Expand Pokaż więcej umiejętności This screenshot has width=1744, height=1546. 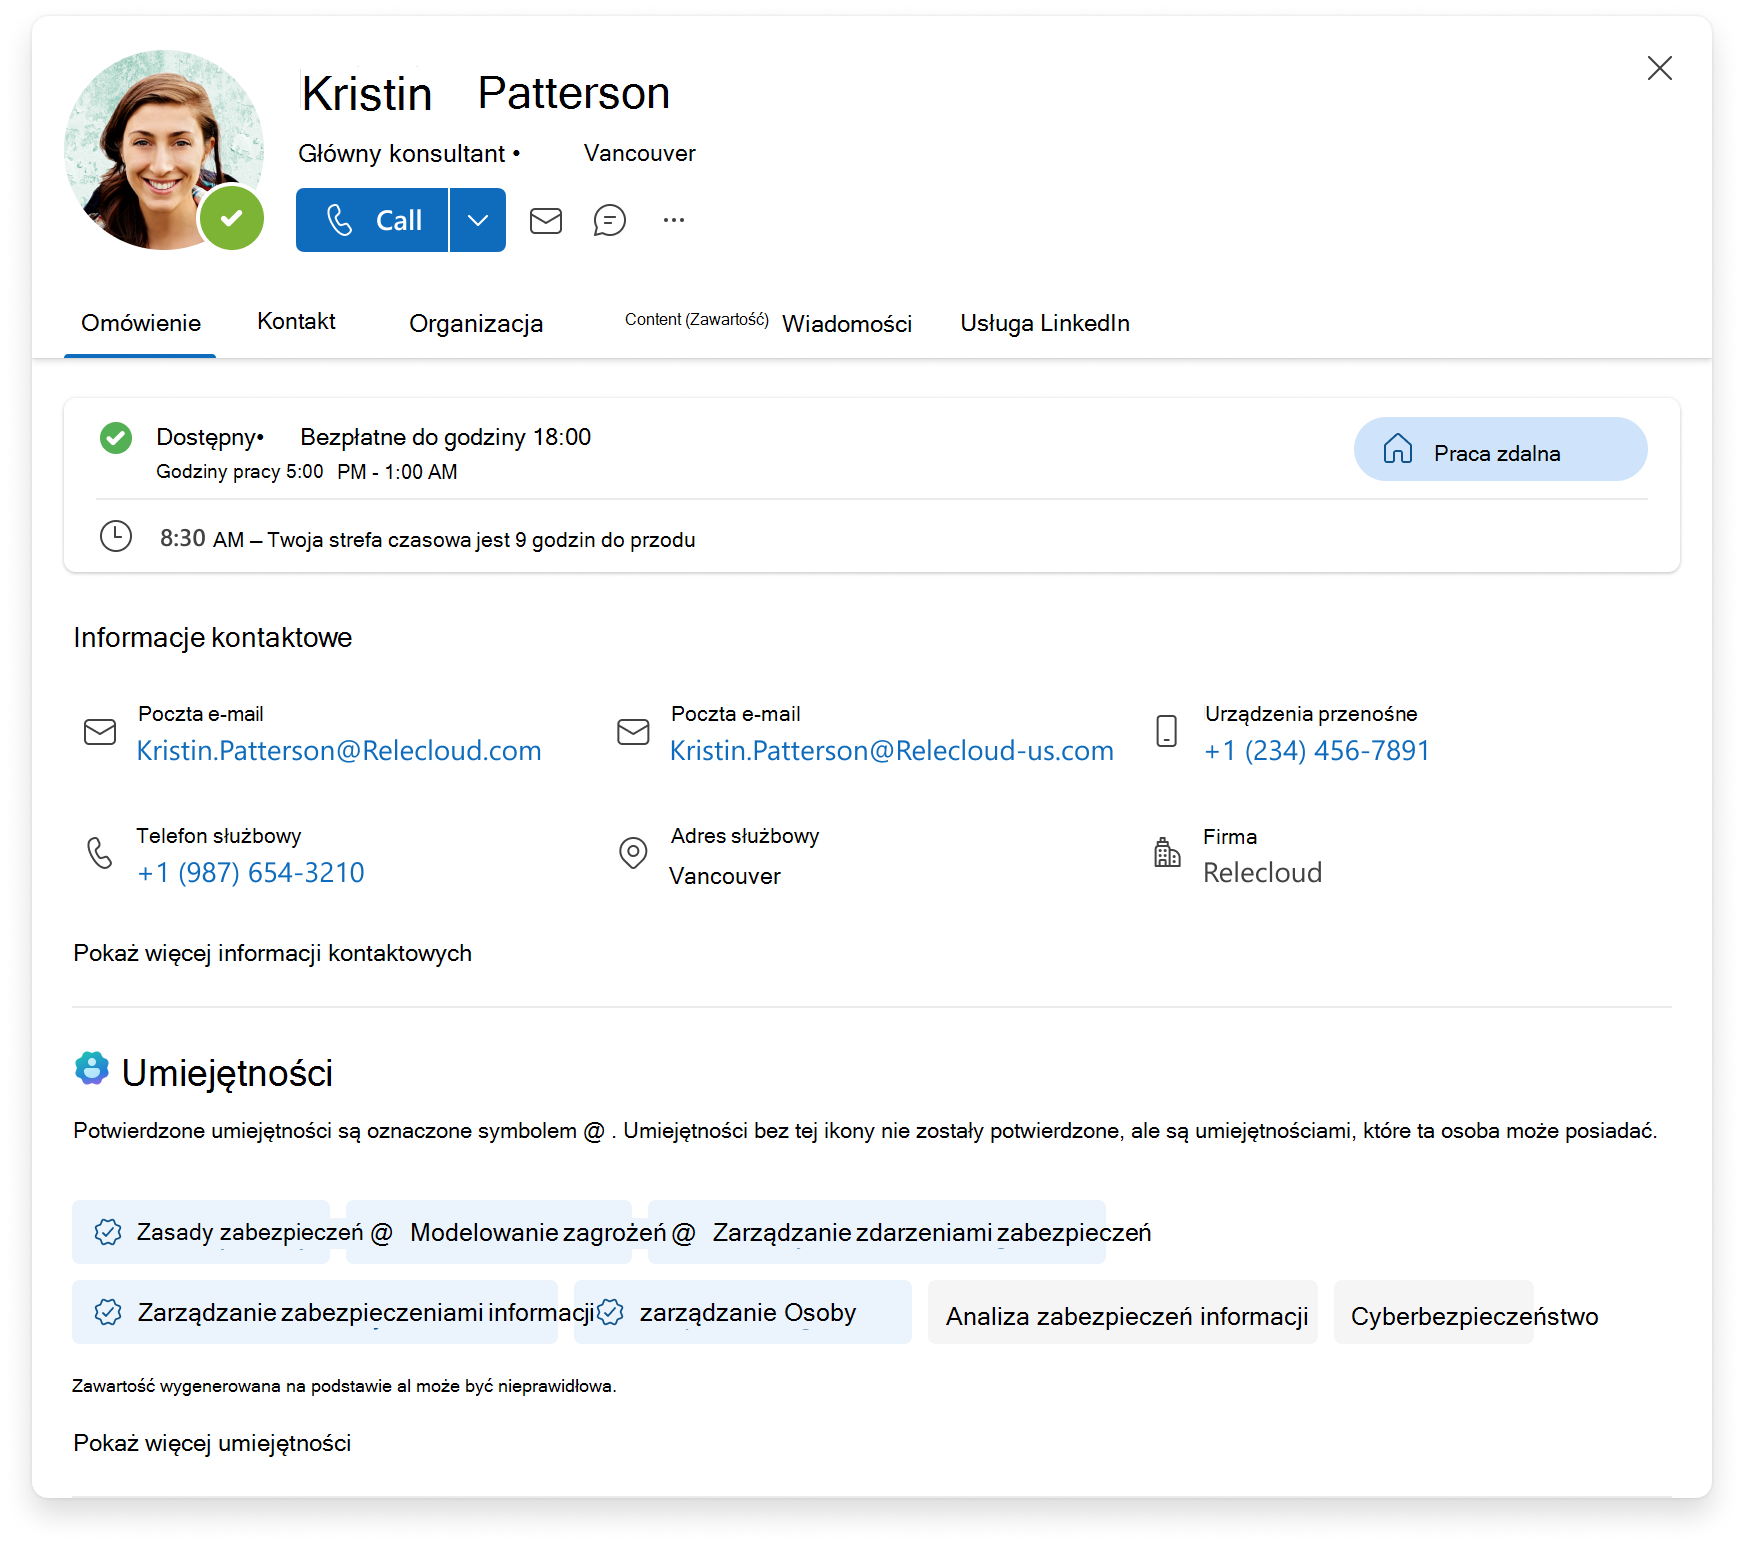pyautogui.click(x=212, y=1443)
